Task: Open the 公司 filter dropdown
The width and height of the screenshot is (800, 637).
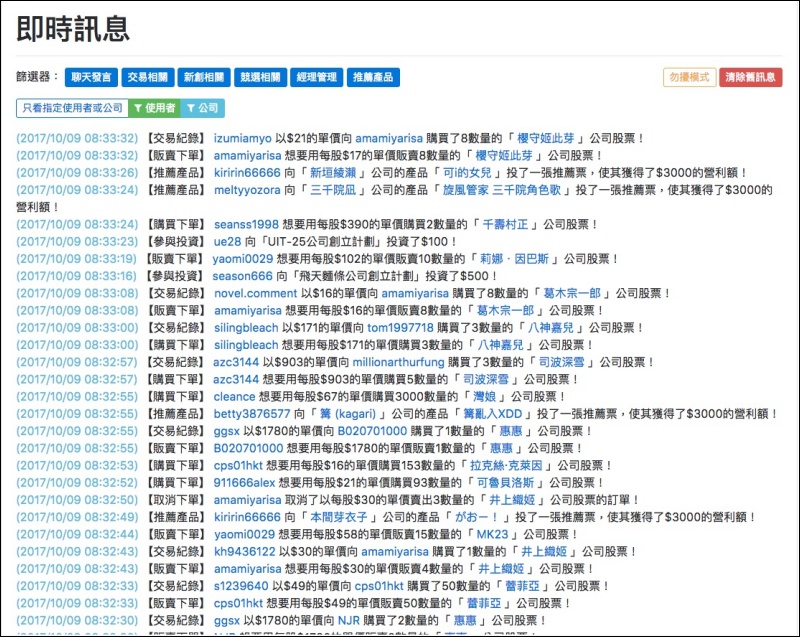Action: click(x=203, y=108)
